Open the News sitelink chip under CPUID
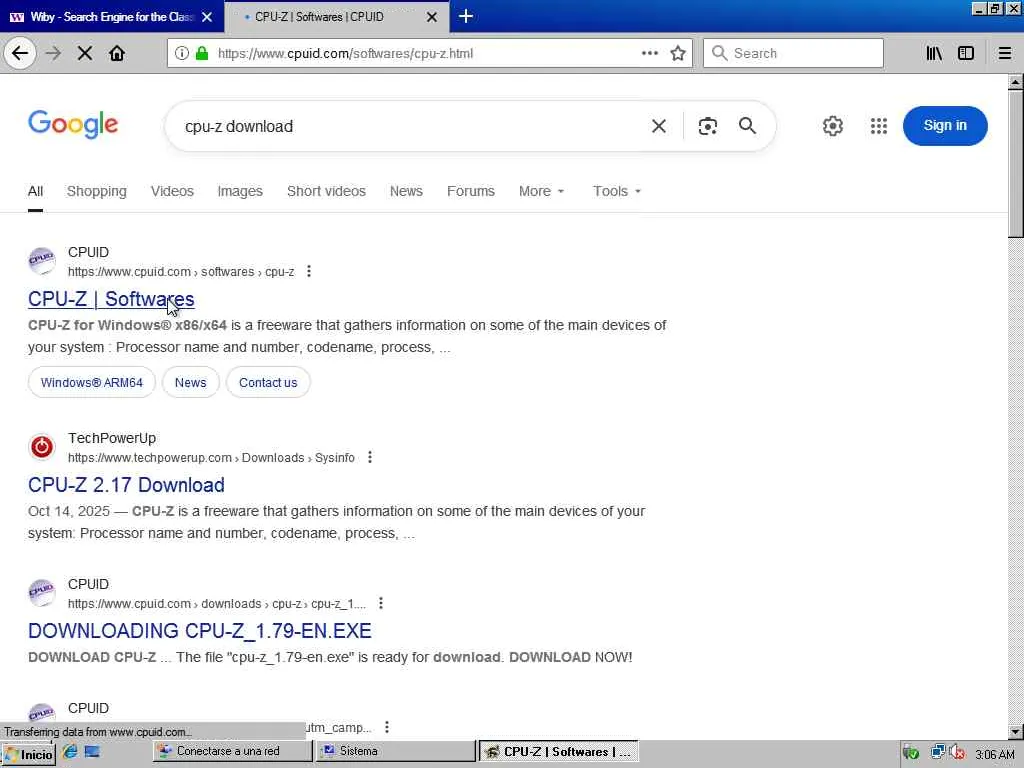Viewport: 1024px width, 768px height. pos(191,383)
